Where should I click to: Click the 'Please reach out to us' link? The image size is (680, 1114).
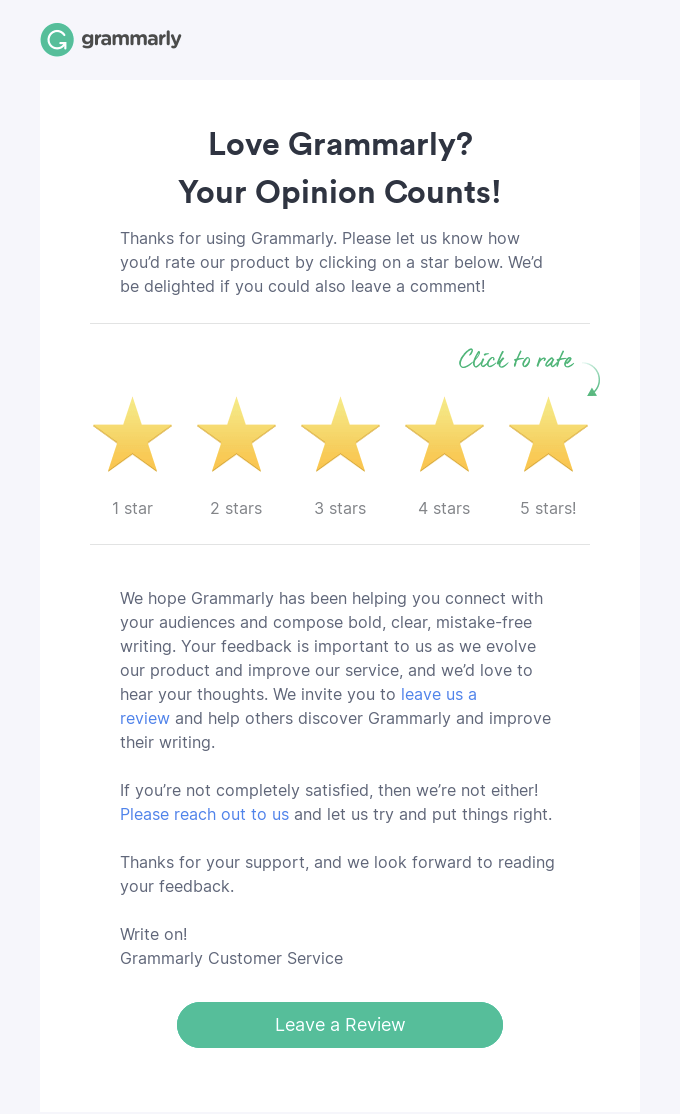[x=204, y=814]
